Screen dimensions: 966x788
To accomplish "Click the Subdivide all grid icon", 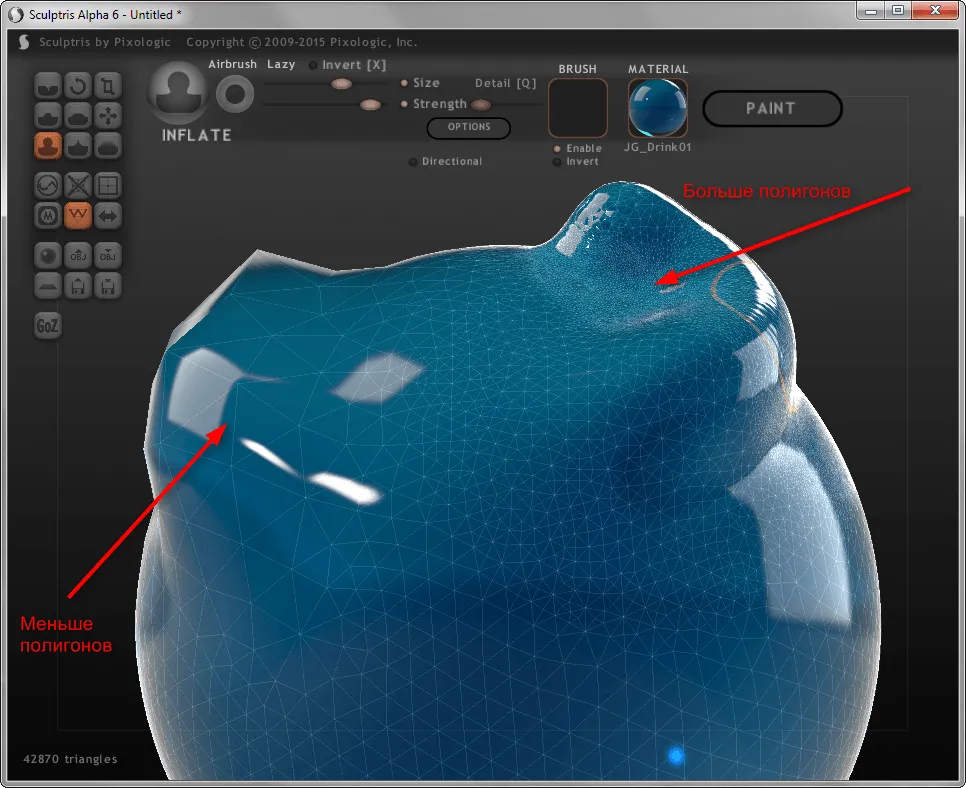I will tap(108, 185).
